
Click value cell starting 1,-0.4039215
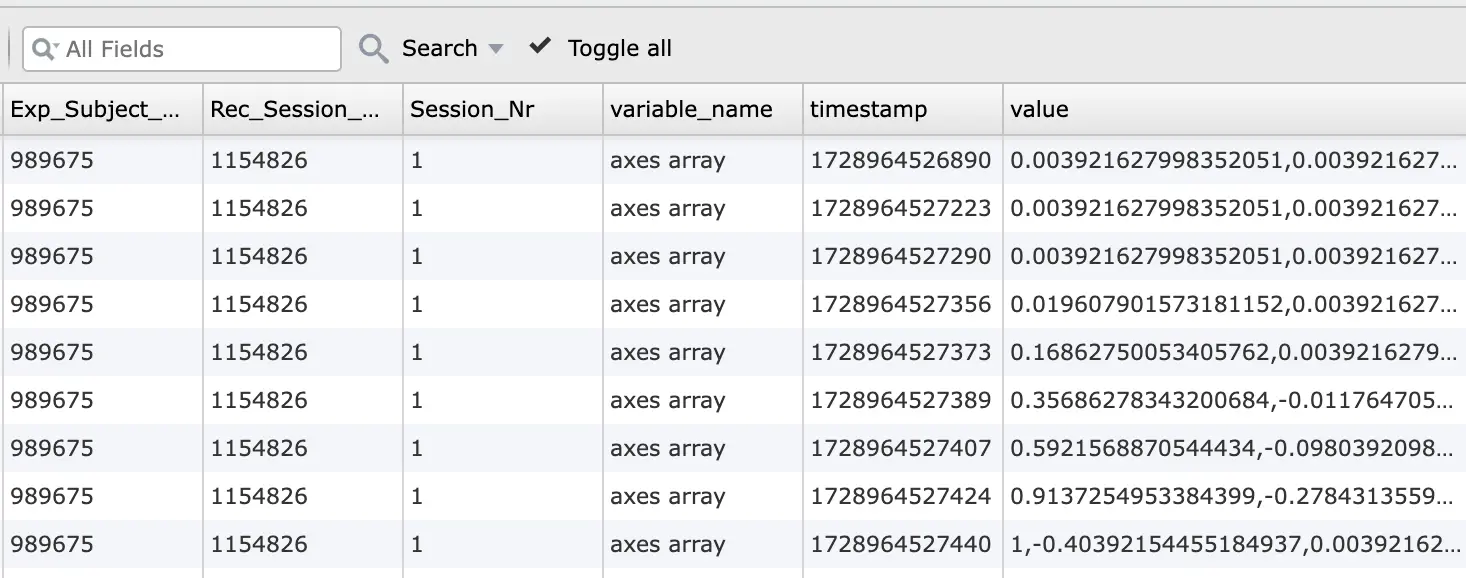[x=1235, y=544]
